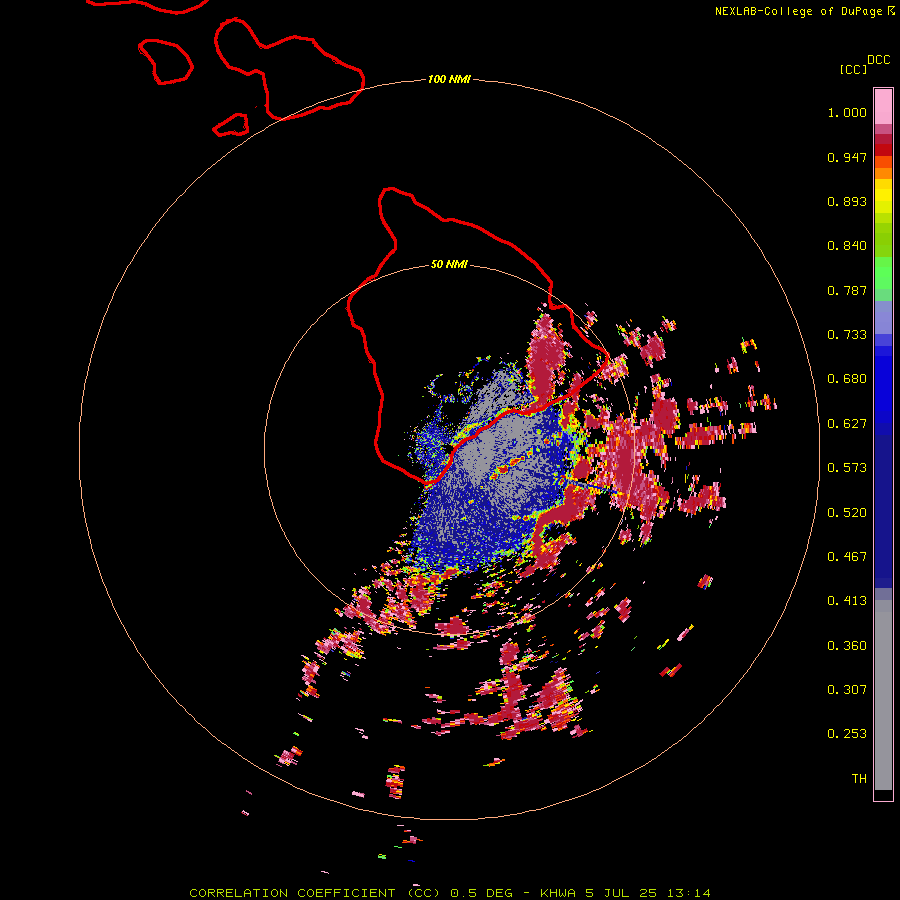The height and width of the screenshot is (900, 900).
Task: Click the 0.573 value on the color scale
Action: tap(847, 468)
